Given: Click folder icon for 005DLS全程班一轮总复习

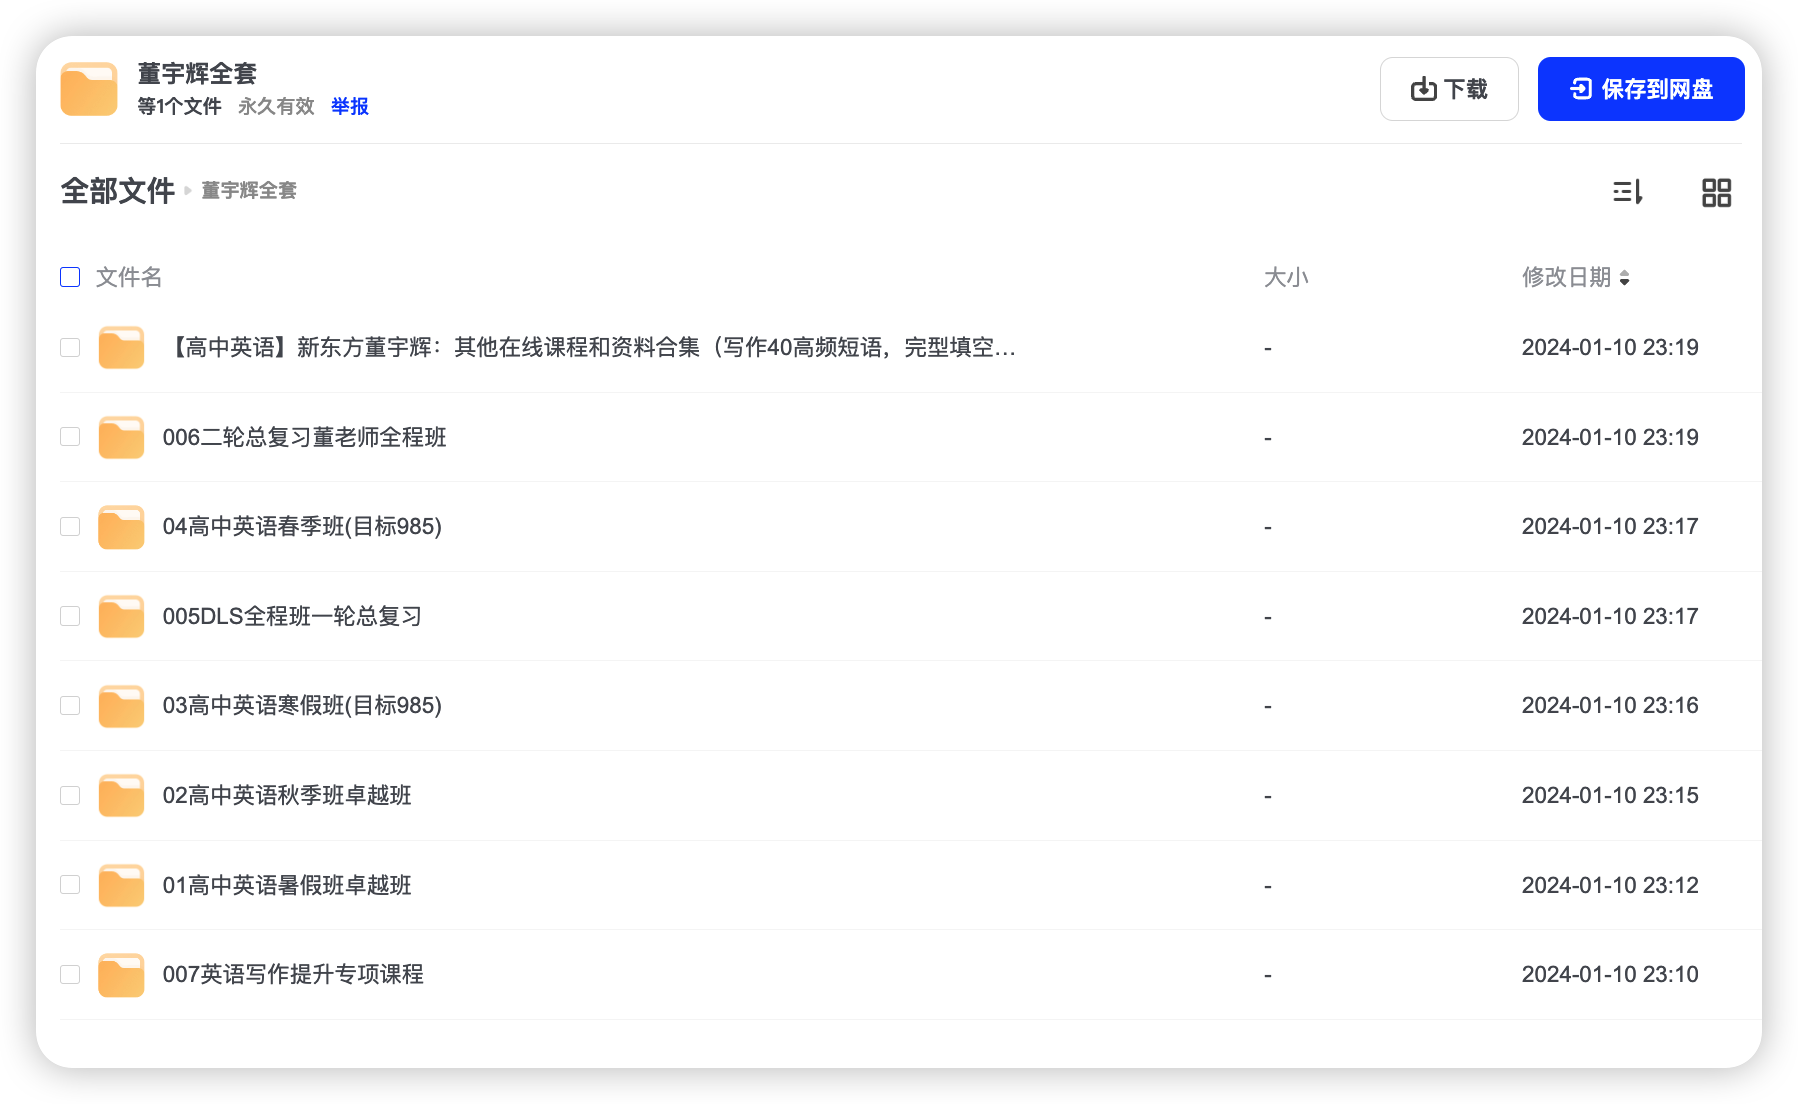Looking at the screenshot, I should [x=121, y=616].
